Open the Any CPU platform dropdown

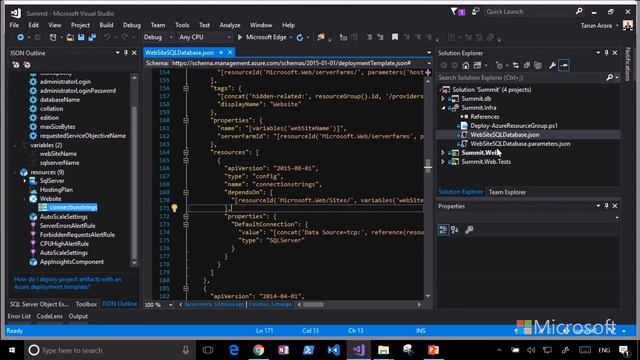tap(229, 37)
